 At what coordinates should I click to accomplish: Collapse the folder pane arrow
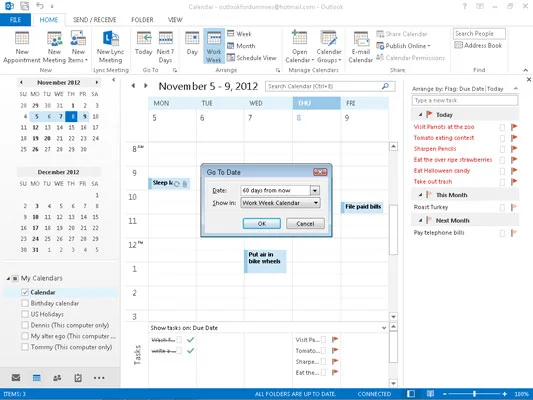coord(114,80)
